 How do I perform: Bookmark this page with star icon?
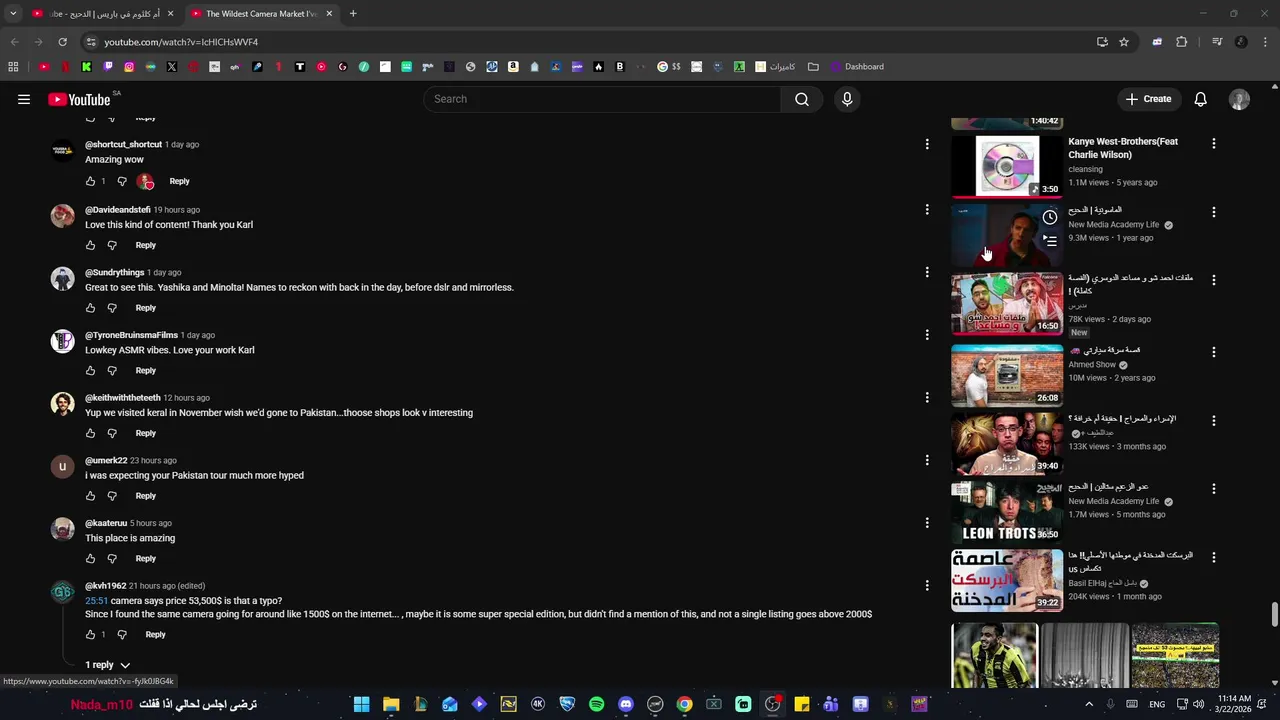pos(1124,42)
